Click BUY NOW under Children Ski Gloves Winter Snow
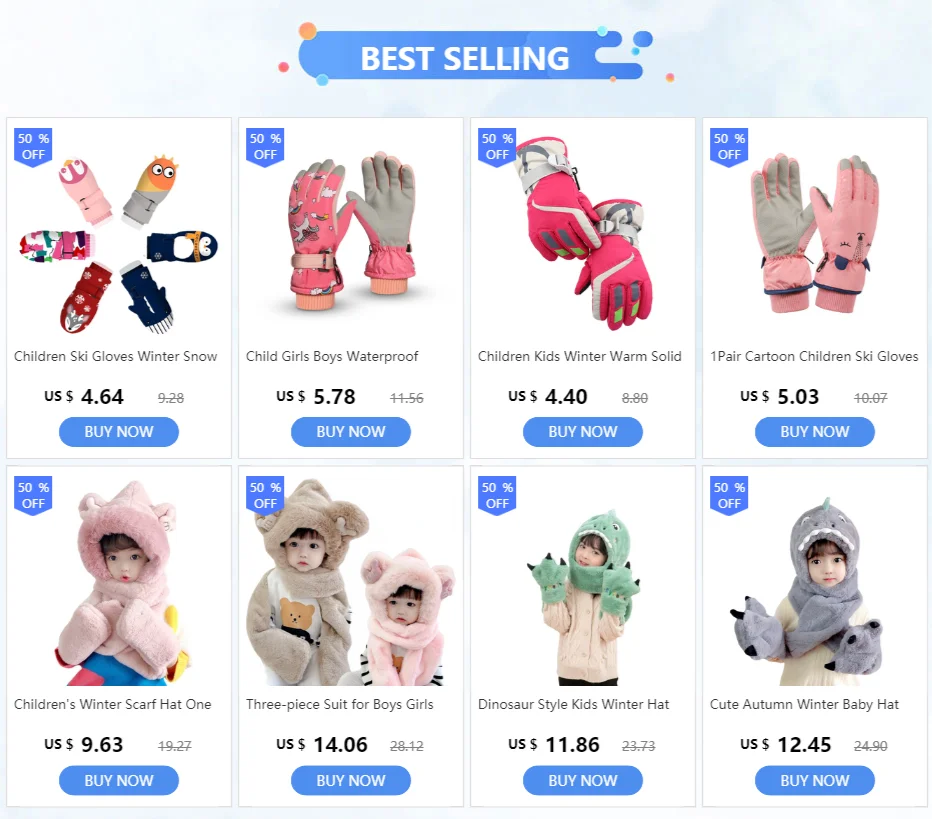The height and width of the screenshot is (820, 932). (x=119, y=432)
